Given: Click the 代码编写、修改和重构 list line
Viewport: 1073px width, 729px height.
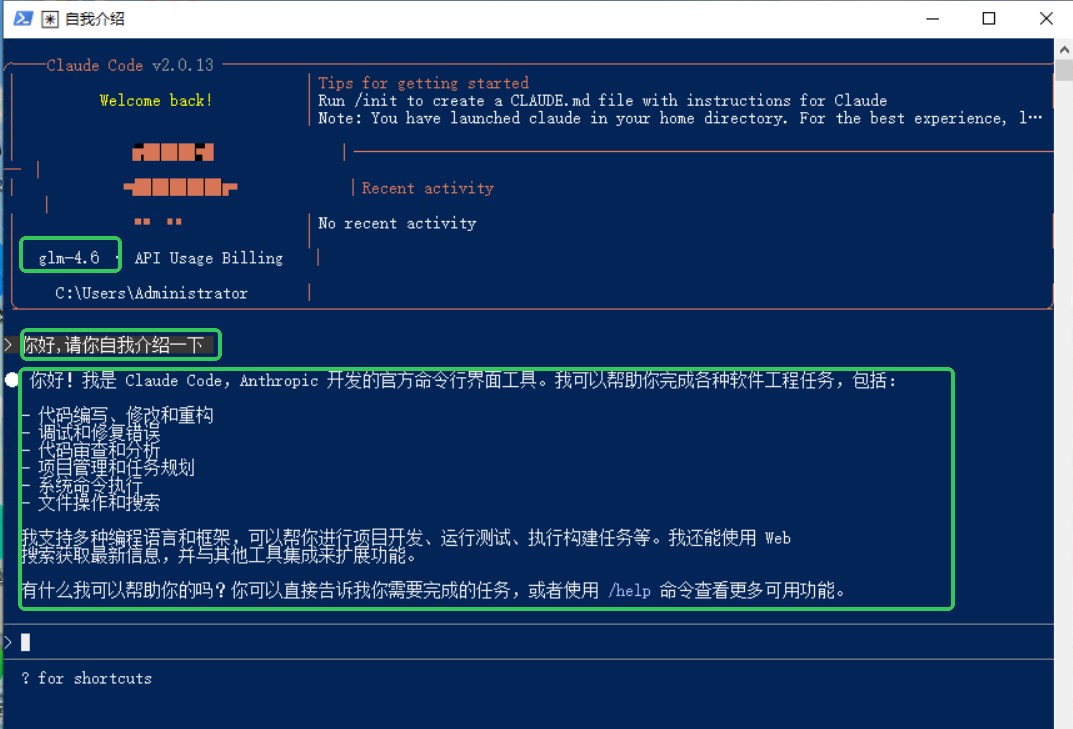Looking at the screenshot, I should (118, 415).
